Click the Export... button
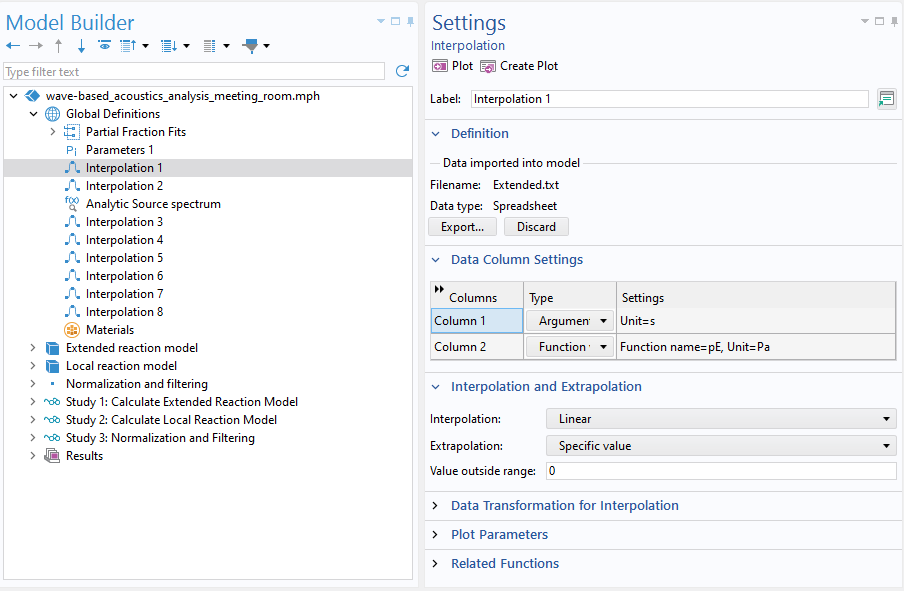The image size is (904, 591). click(462, 227)
